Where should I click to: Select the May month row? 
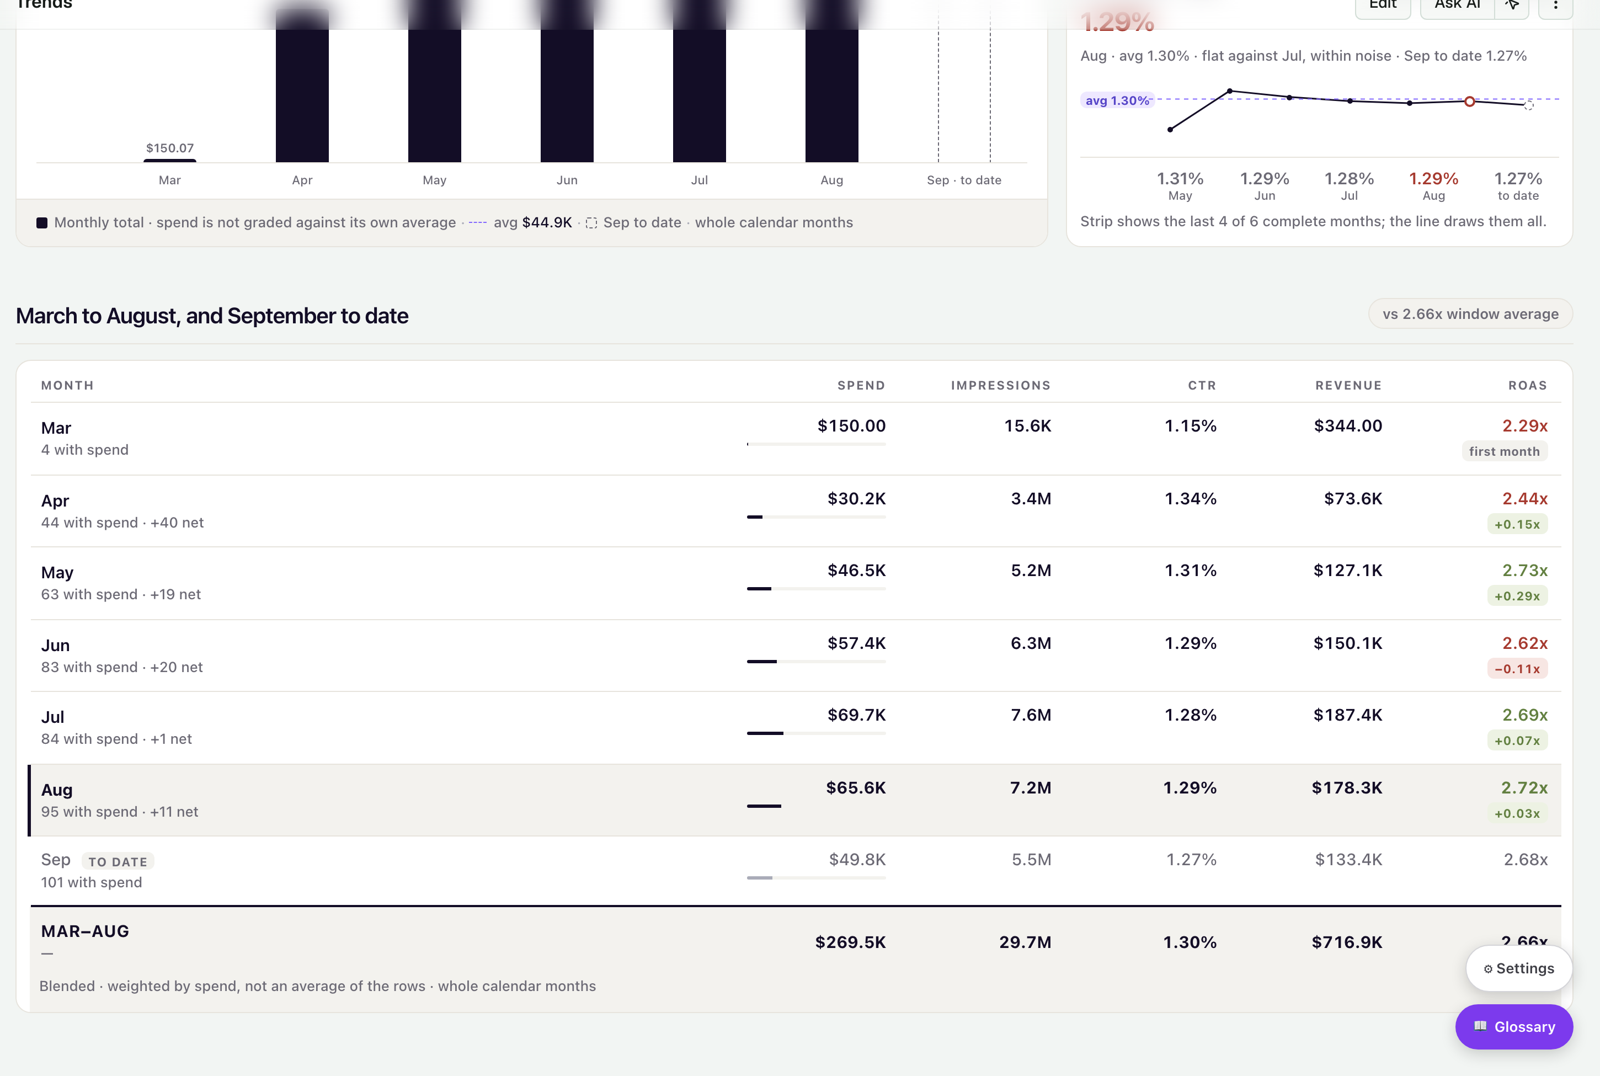tap(795, 583)
